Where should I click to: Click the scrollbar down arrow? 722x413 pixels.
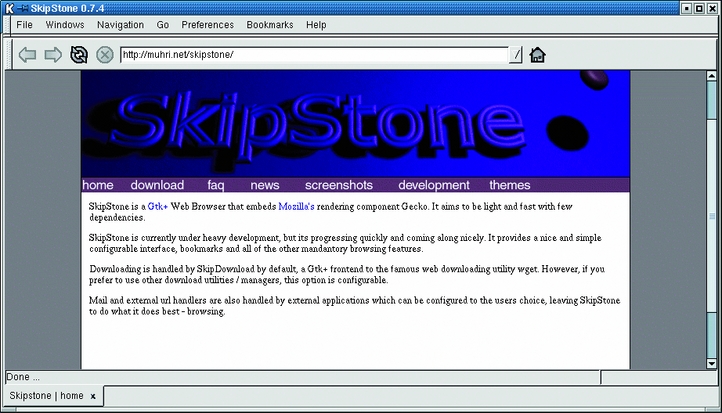point(713,362)
